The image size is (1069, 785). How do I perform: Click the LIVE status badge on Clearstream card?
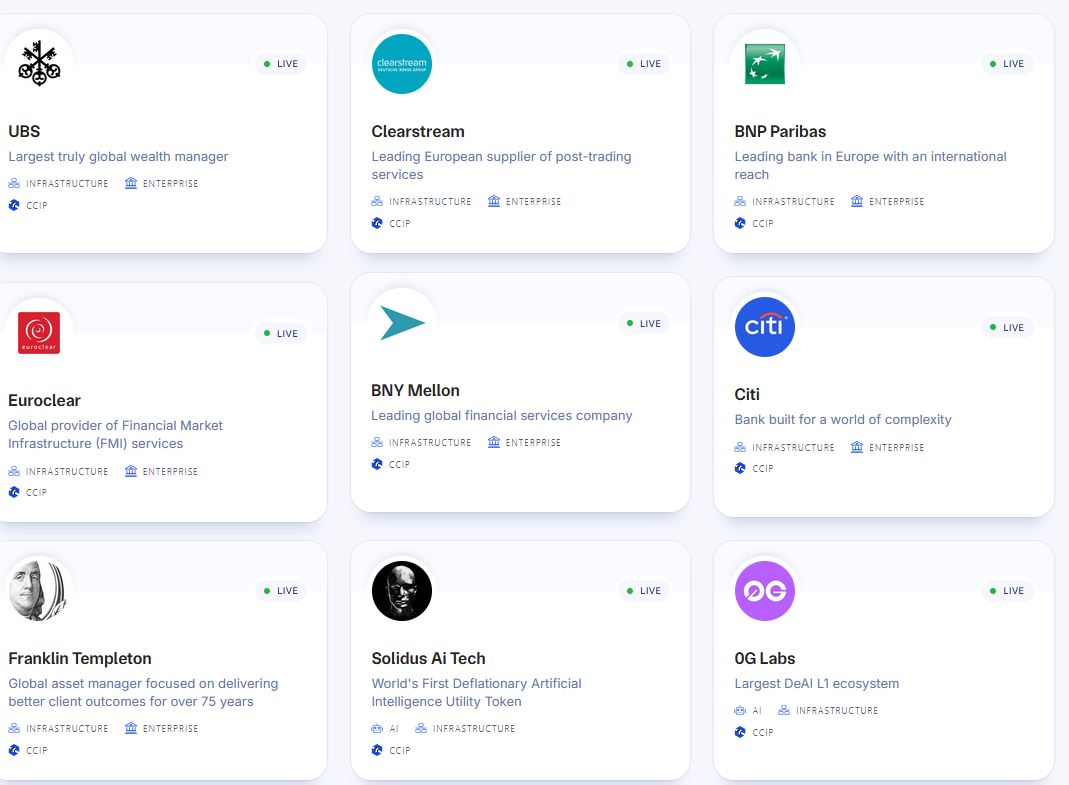tap(644, 63)
